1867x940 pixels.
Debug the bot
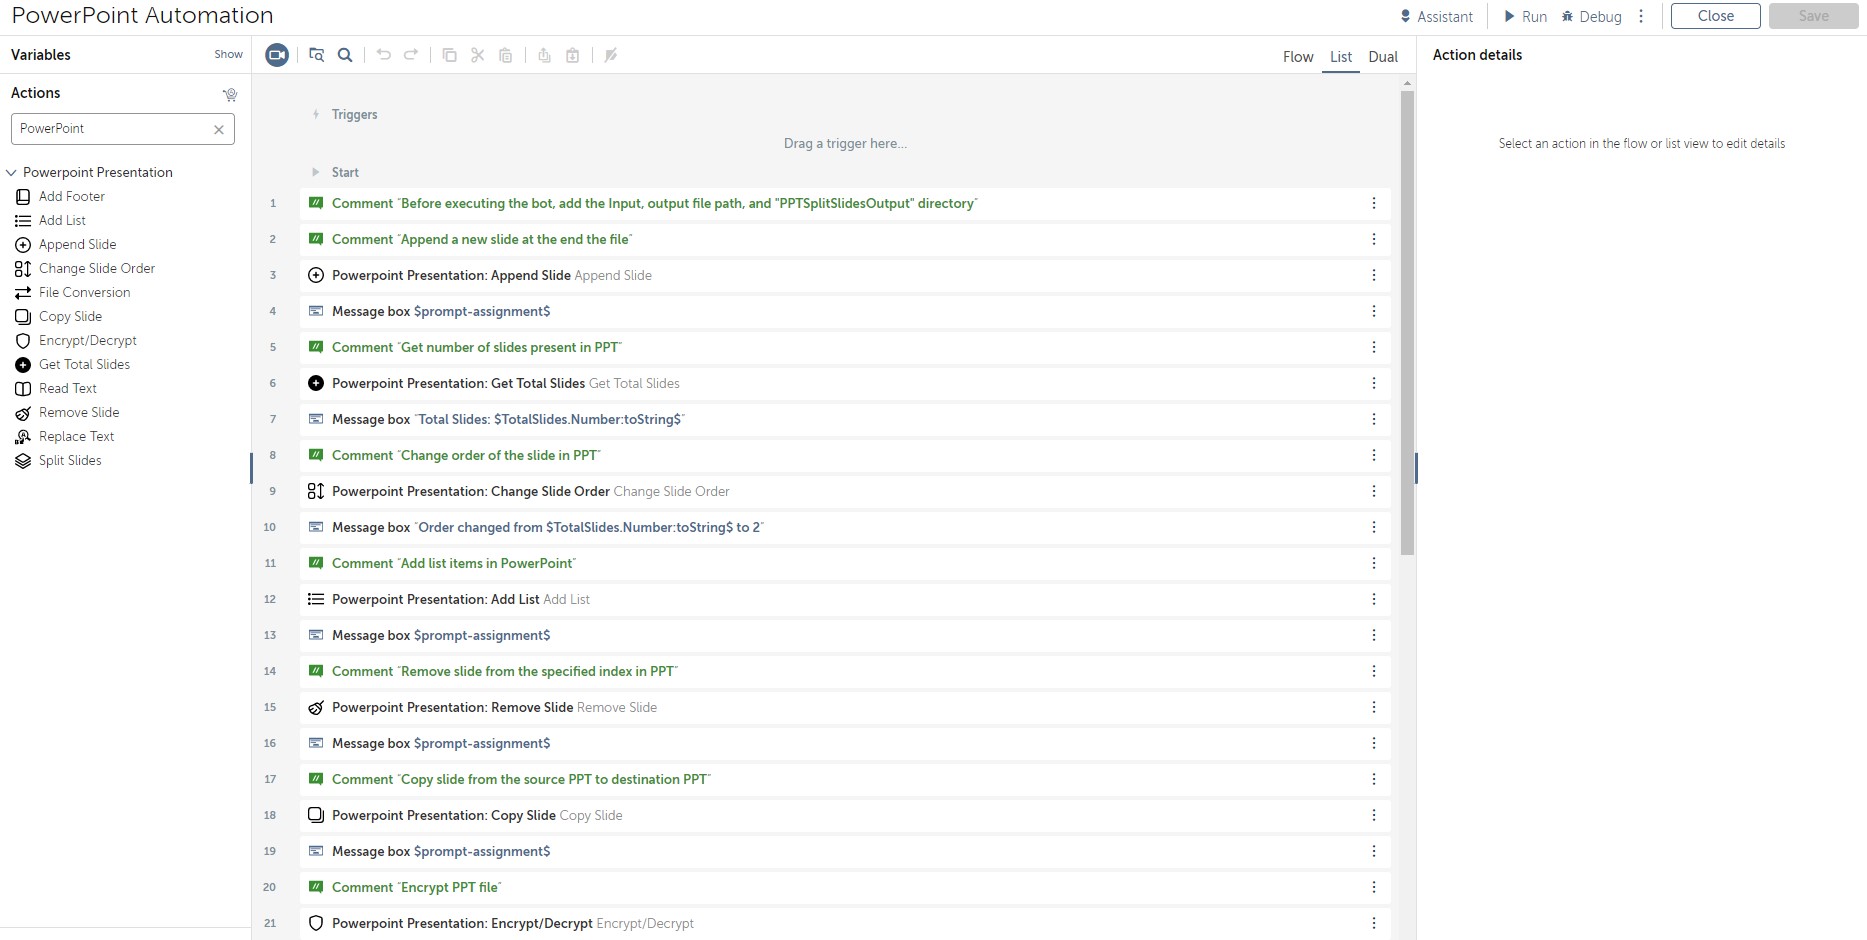1592,16
